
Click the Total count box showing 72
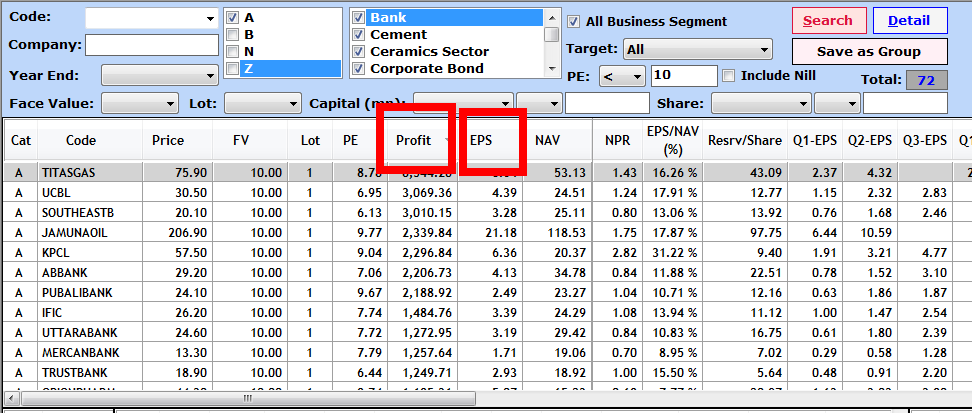927,80
